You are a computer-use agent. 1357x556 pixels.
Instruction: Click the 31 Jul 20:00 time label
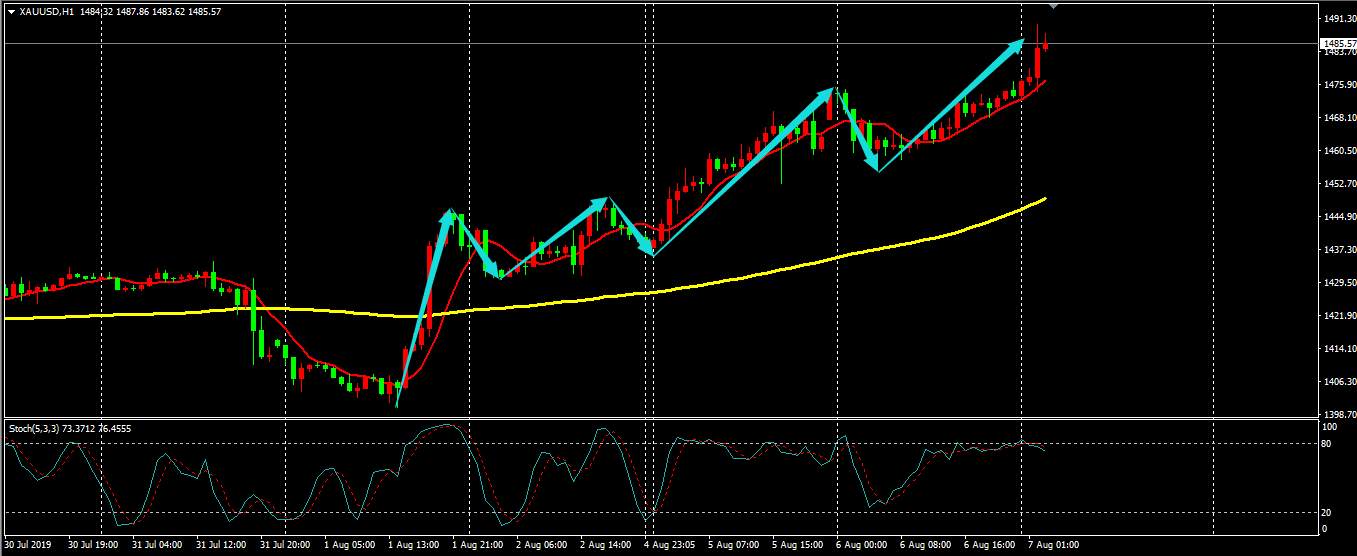tap(285, 546)
